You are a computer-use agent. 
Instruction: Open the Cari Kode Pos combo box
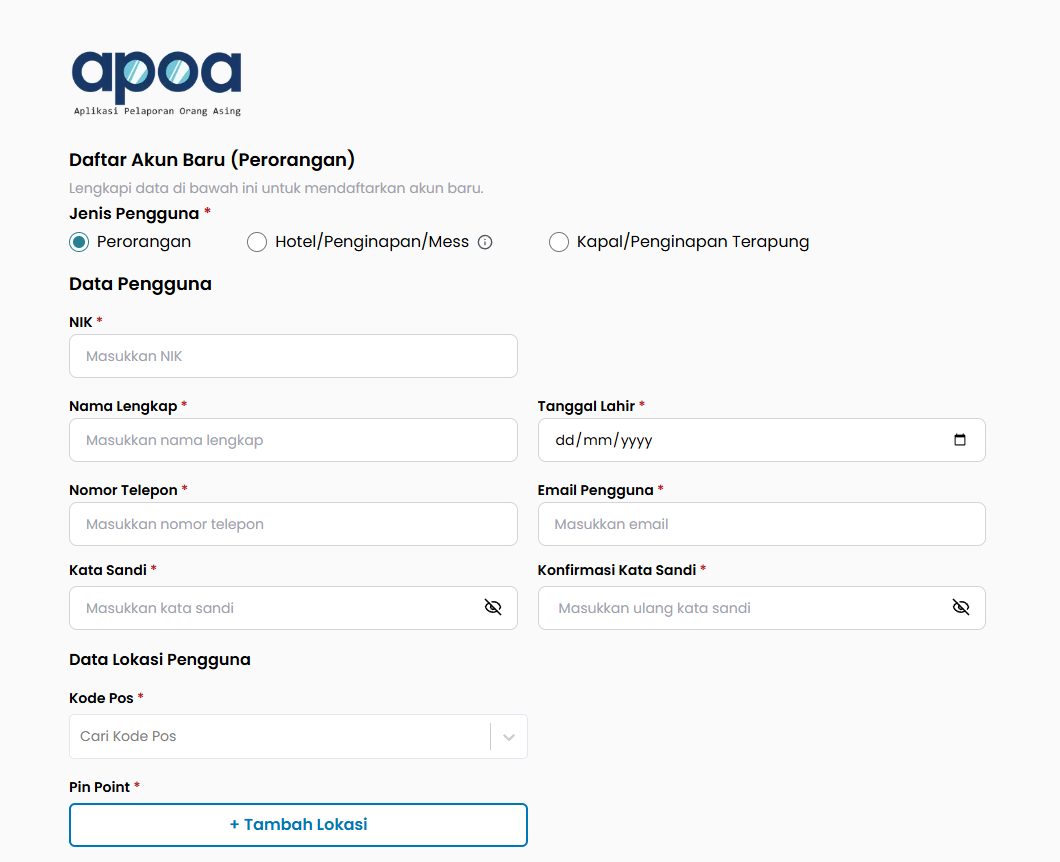(280, 737)
